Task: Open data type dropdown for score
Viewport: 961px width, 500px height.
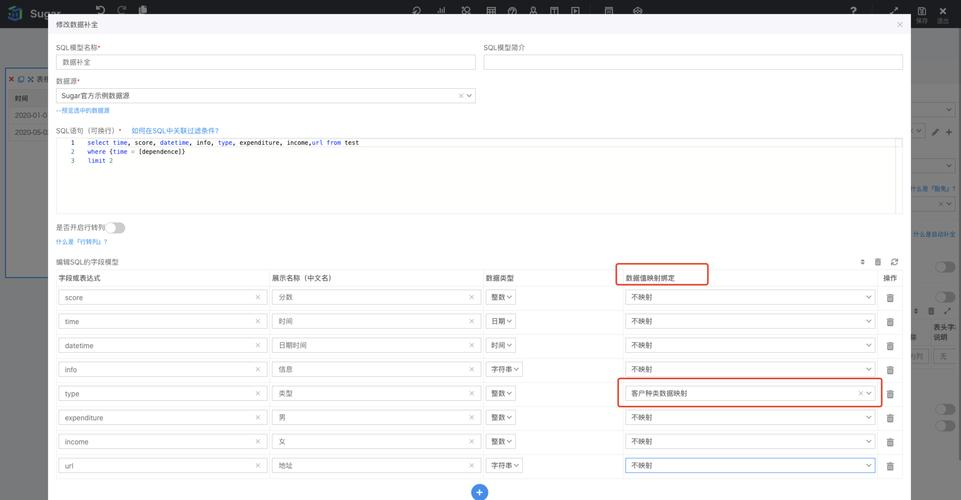Action: [x=501, y=297]
